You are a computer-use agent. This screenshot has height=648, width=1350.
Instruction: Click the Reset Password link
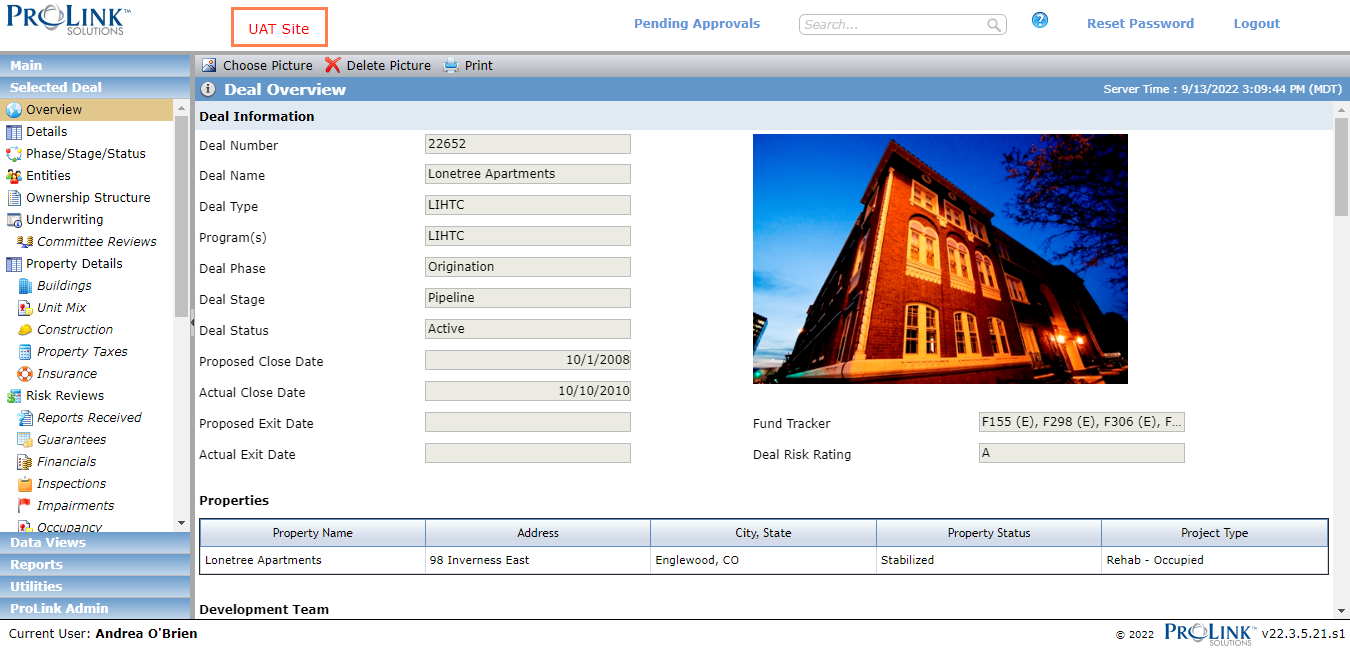pos(1140,23)
